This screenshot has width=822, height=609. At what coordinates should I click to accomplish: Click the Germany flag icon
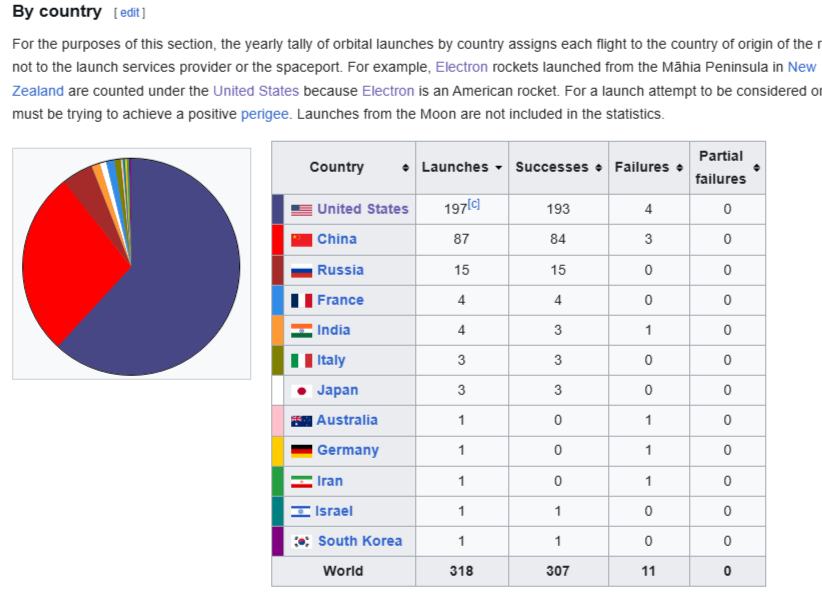[301, 451]
